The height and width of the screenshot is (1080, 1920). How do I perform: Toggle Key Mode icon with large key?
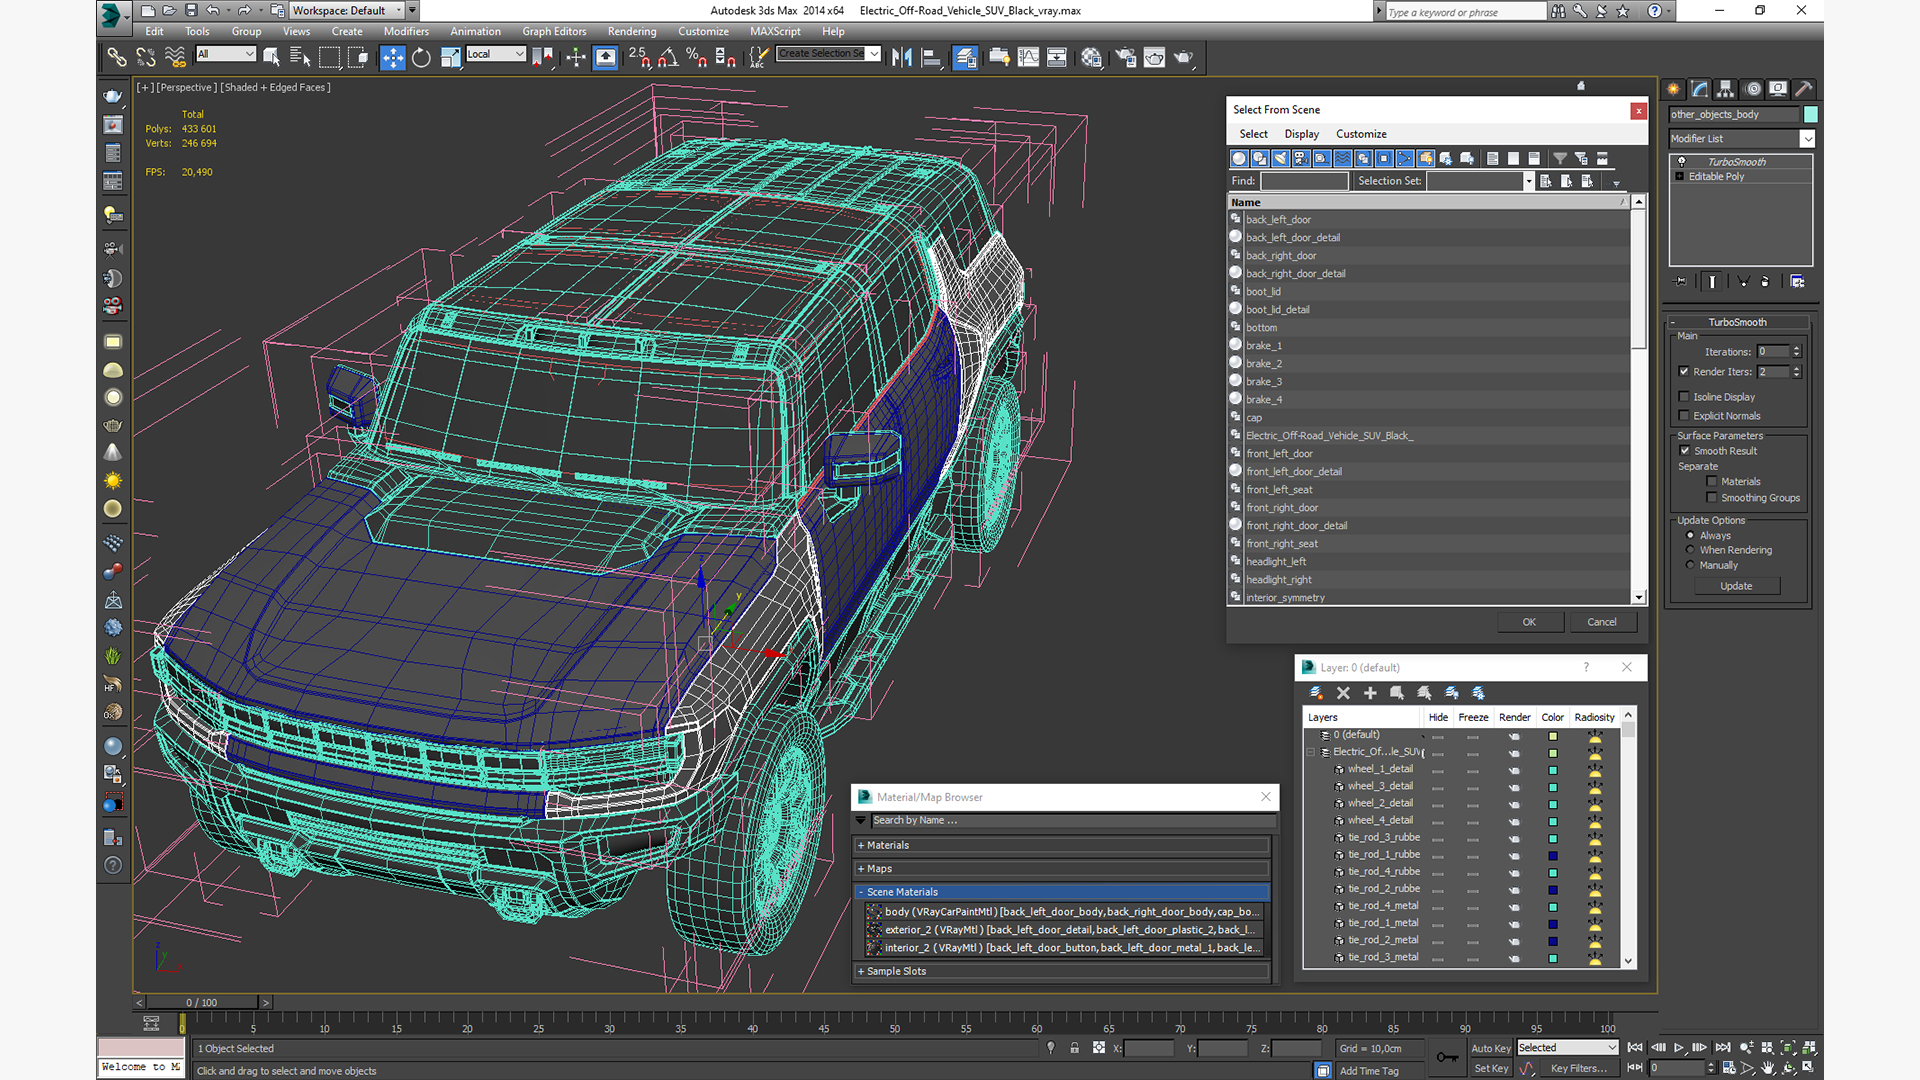1446,1058
